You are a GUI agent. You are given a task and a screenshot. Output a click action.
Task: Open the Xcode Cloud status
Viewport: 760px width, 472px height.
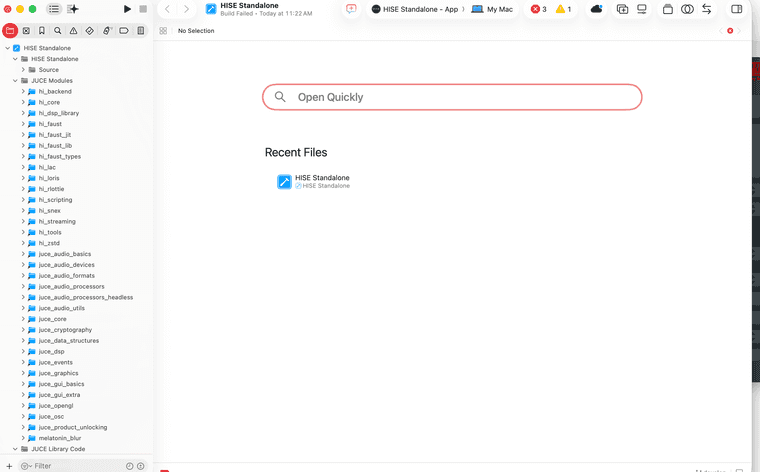tap(597, 9)
